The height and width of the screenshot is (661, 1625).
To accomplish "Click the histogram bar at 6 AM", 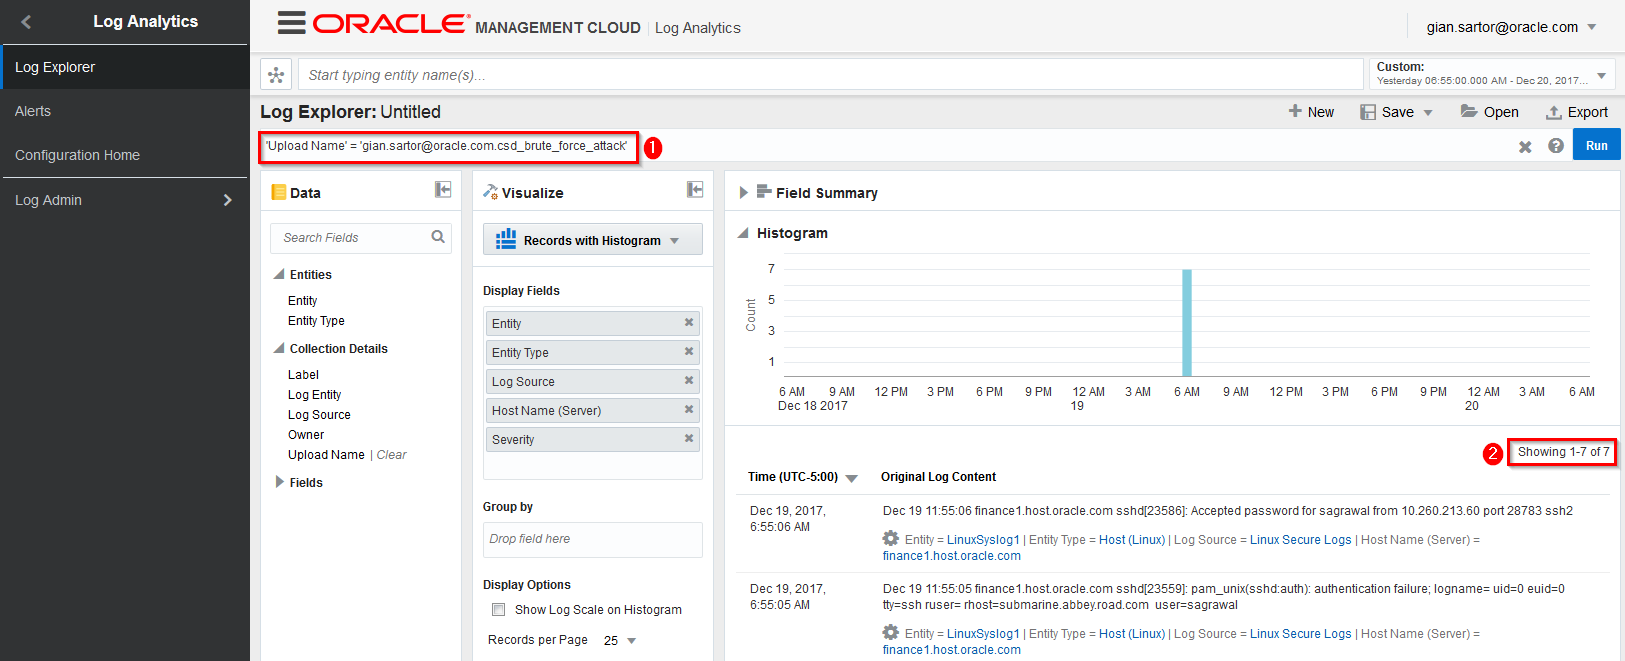I will click(1186, 322).
